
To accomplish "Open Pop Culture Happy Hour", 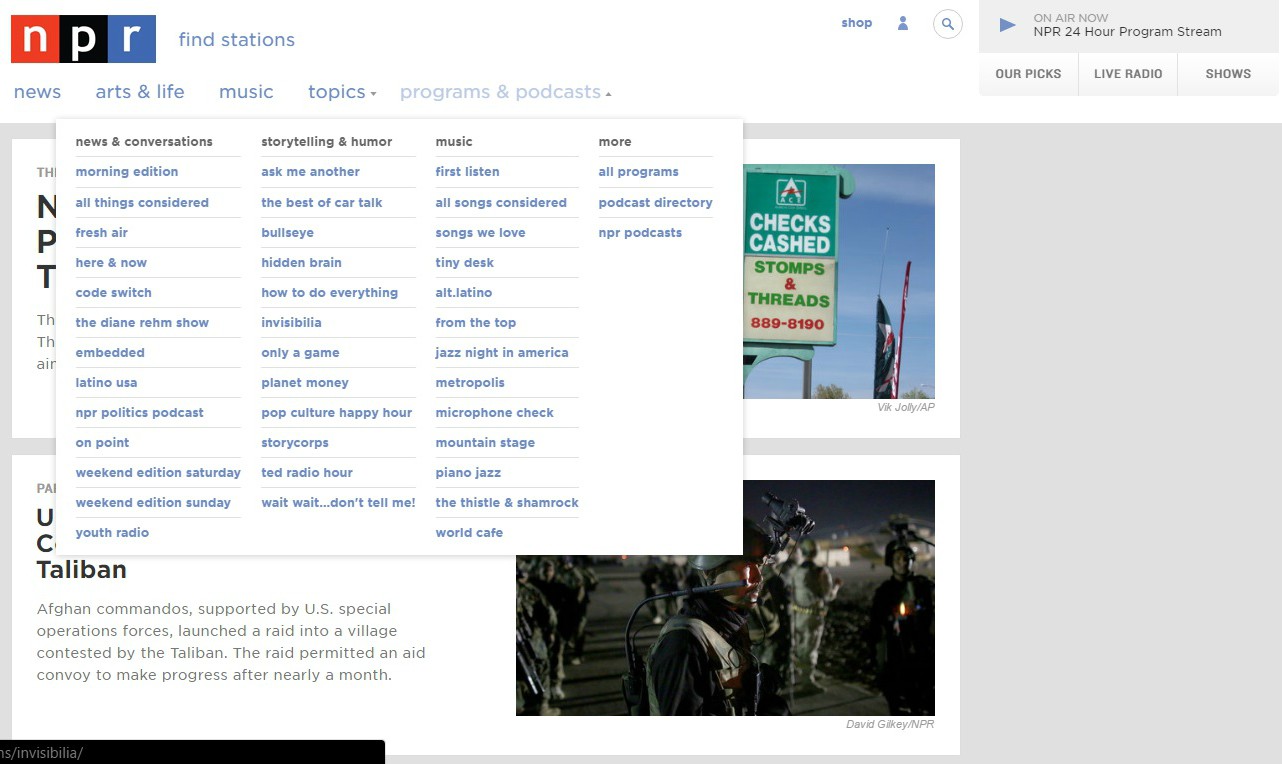I will (x=337, y=412).
